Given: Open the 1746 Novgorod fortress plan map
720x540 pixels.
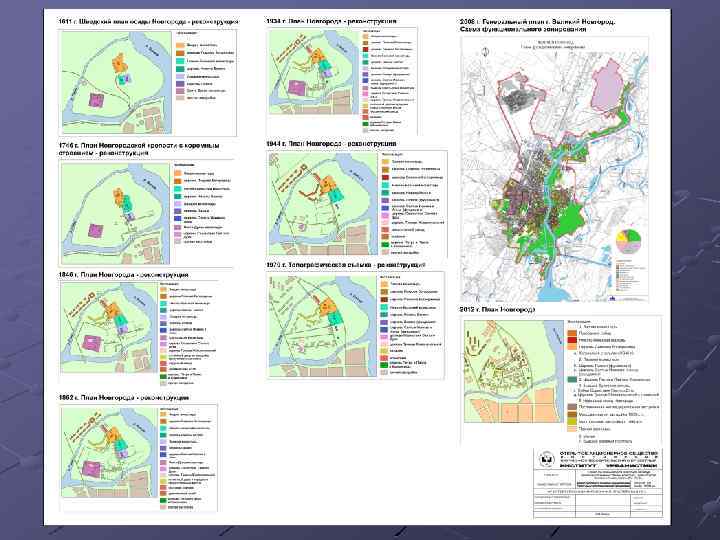Looking at the screenshot, I should click(x=115, y=214).
